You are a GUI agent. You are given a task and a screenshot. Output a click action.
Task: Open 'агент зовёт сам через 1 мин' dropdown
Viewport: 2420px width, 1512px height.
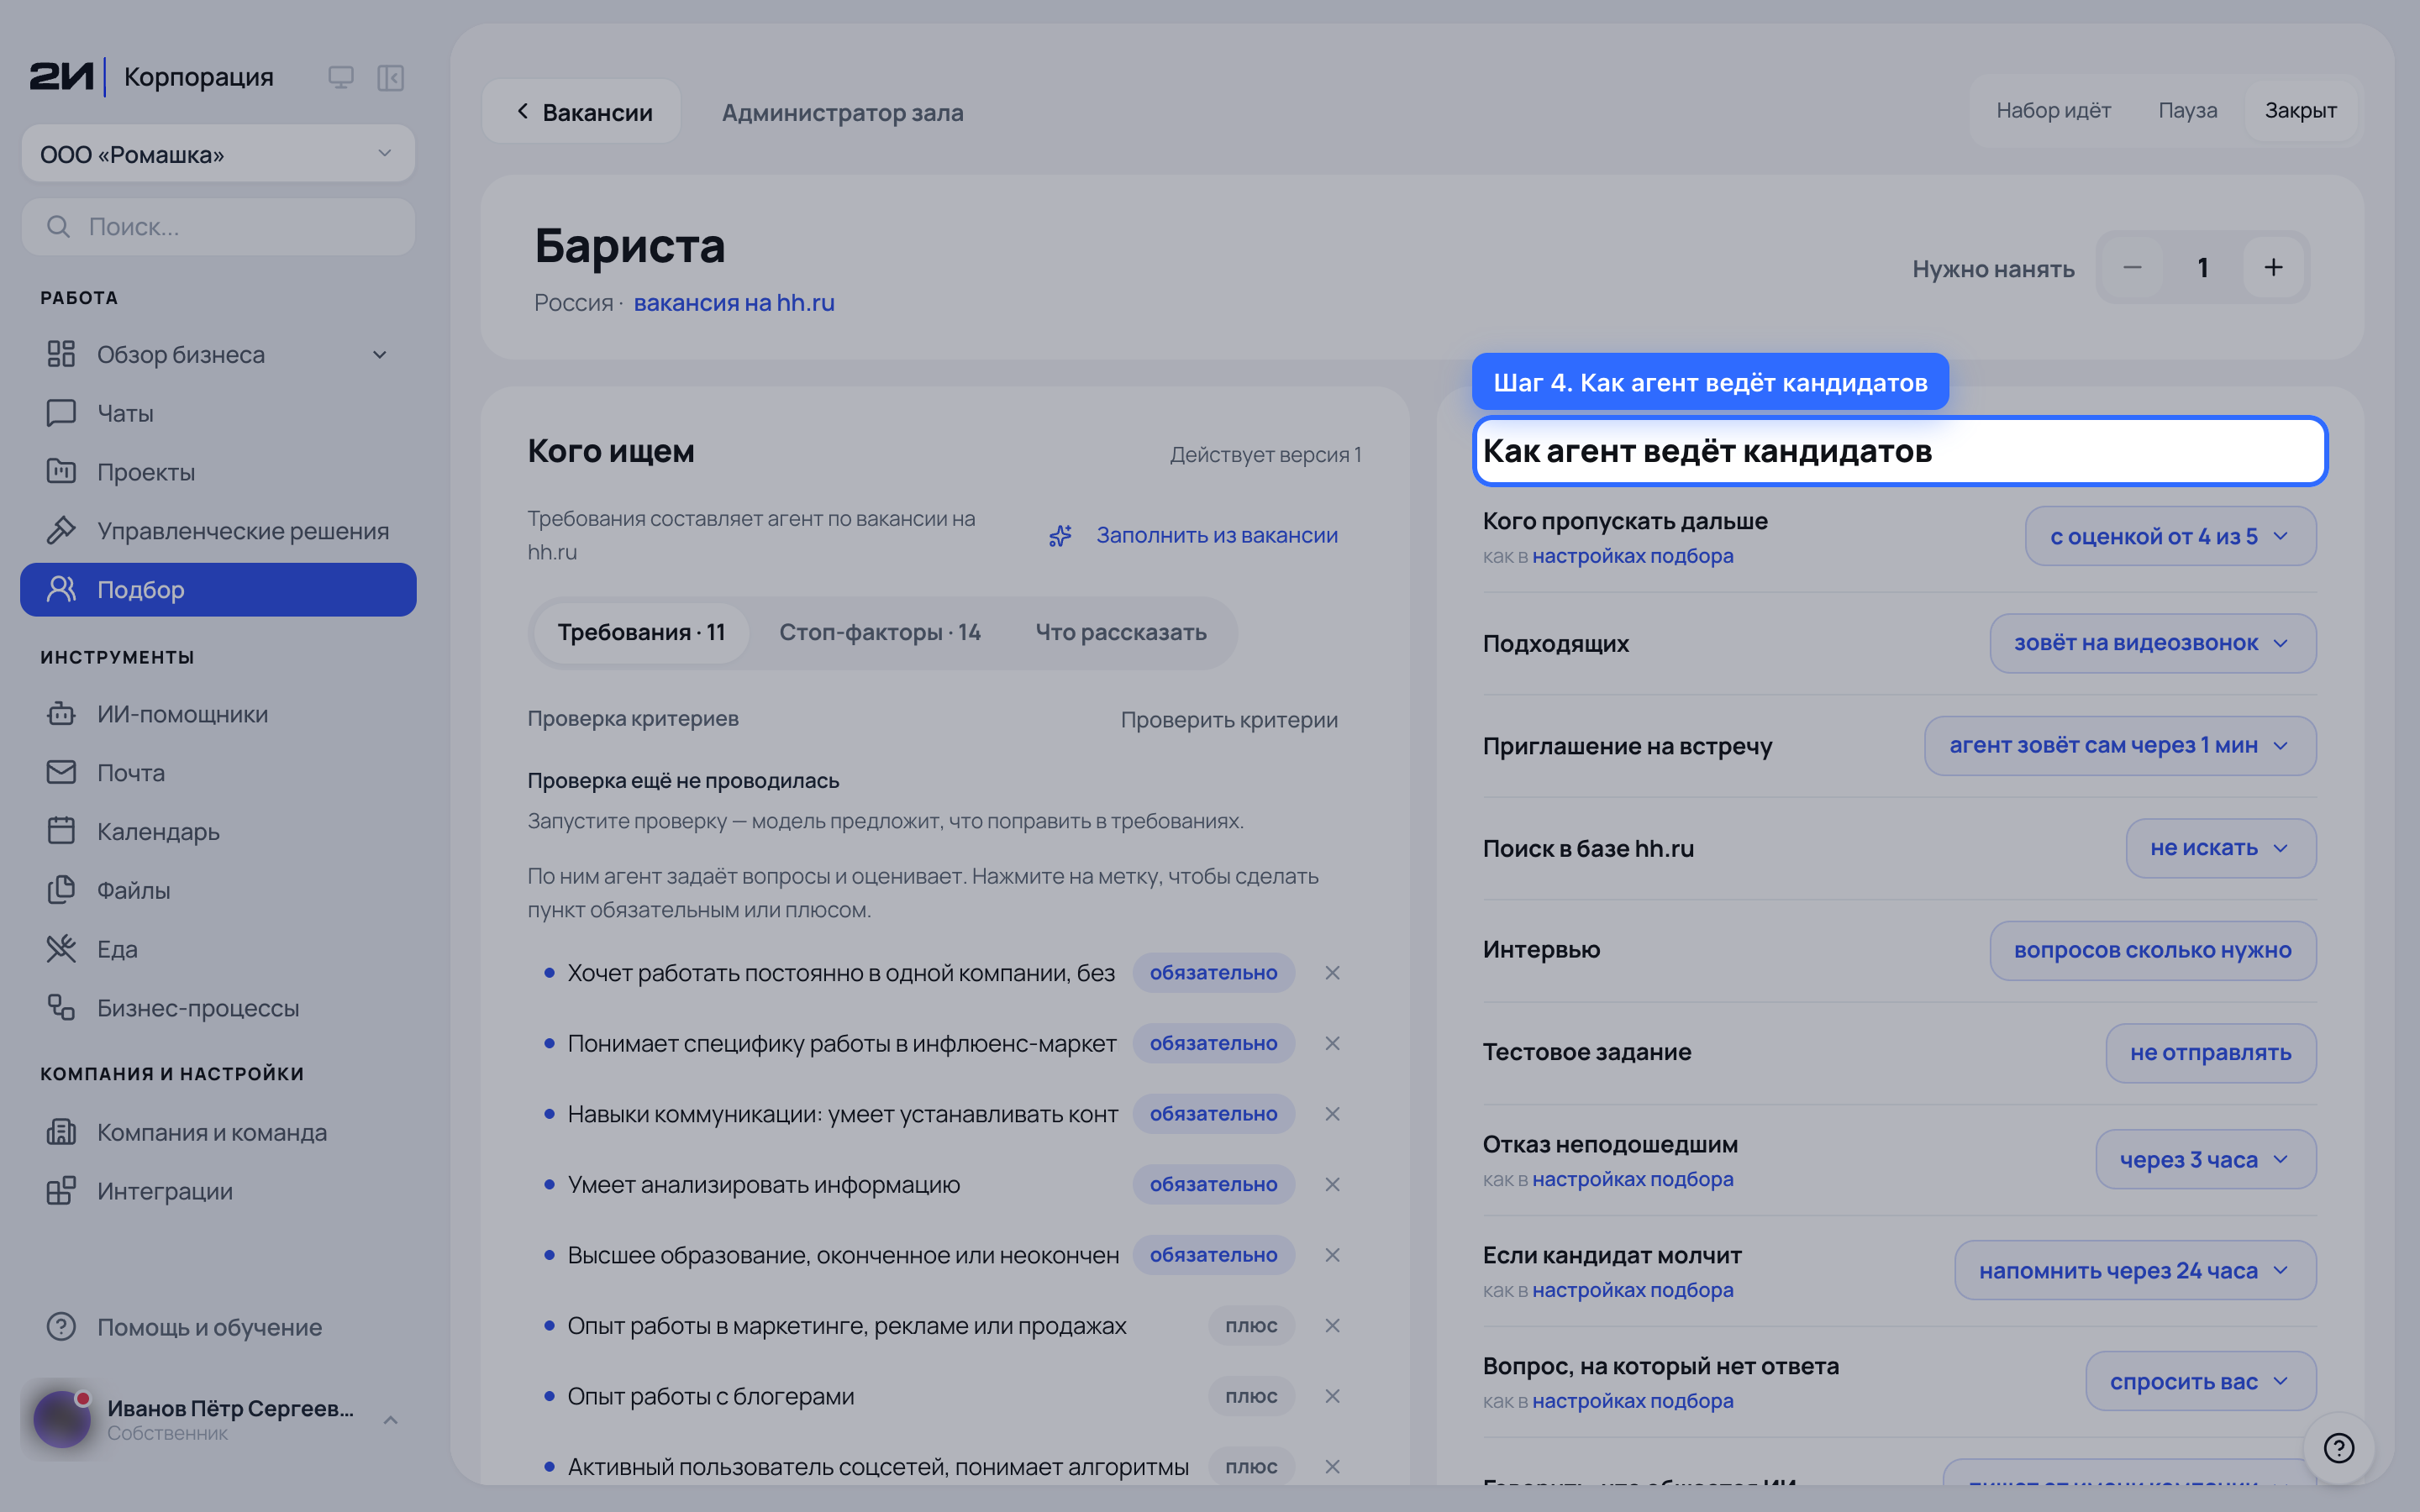point(2119,746)
